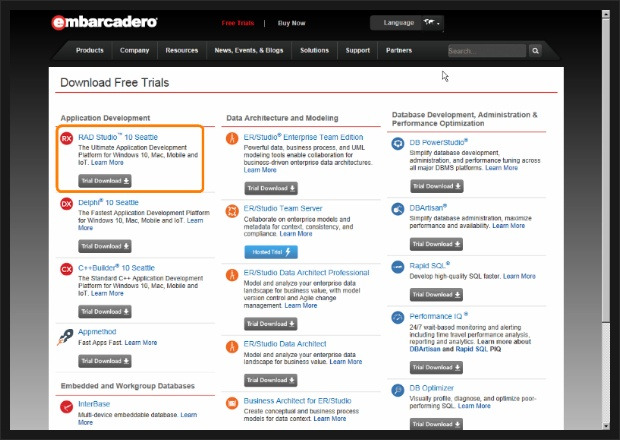Image resolution: width=620 pixels, height=440 pixels.
Task: Open the Partners menu
Action: 399,50
